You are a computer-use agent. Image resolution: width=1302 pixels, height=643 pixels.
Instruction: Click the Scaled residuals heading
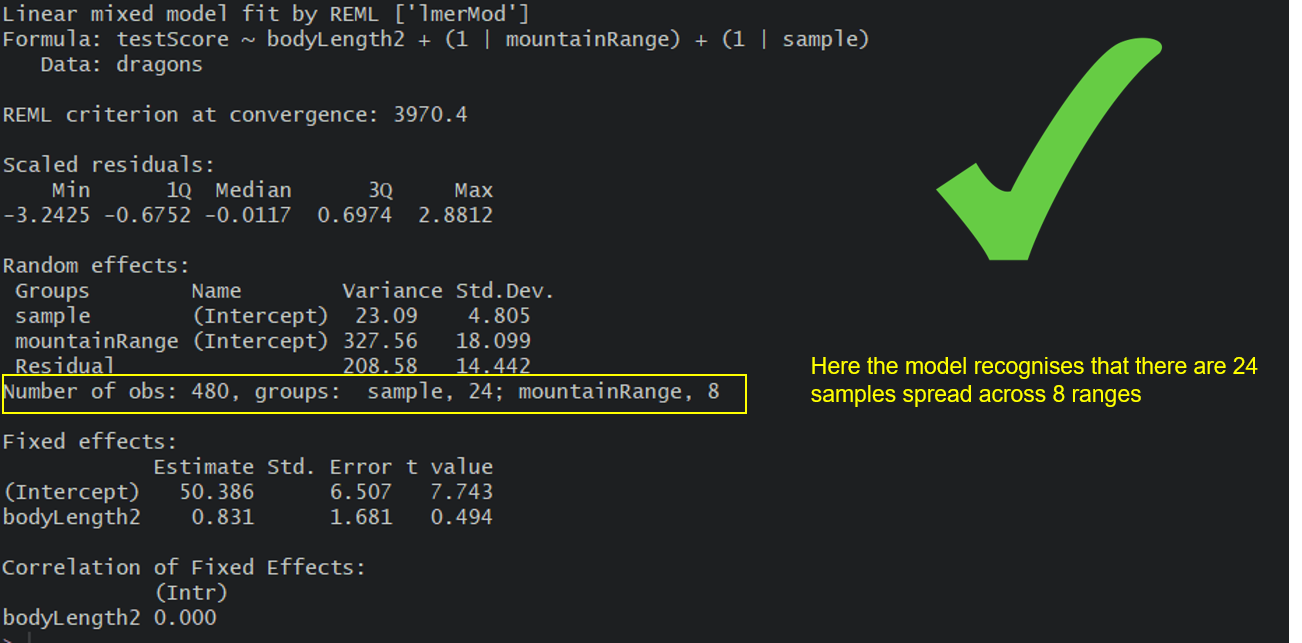point(109,166)
